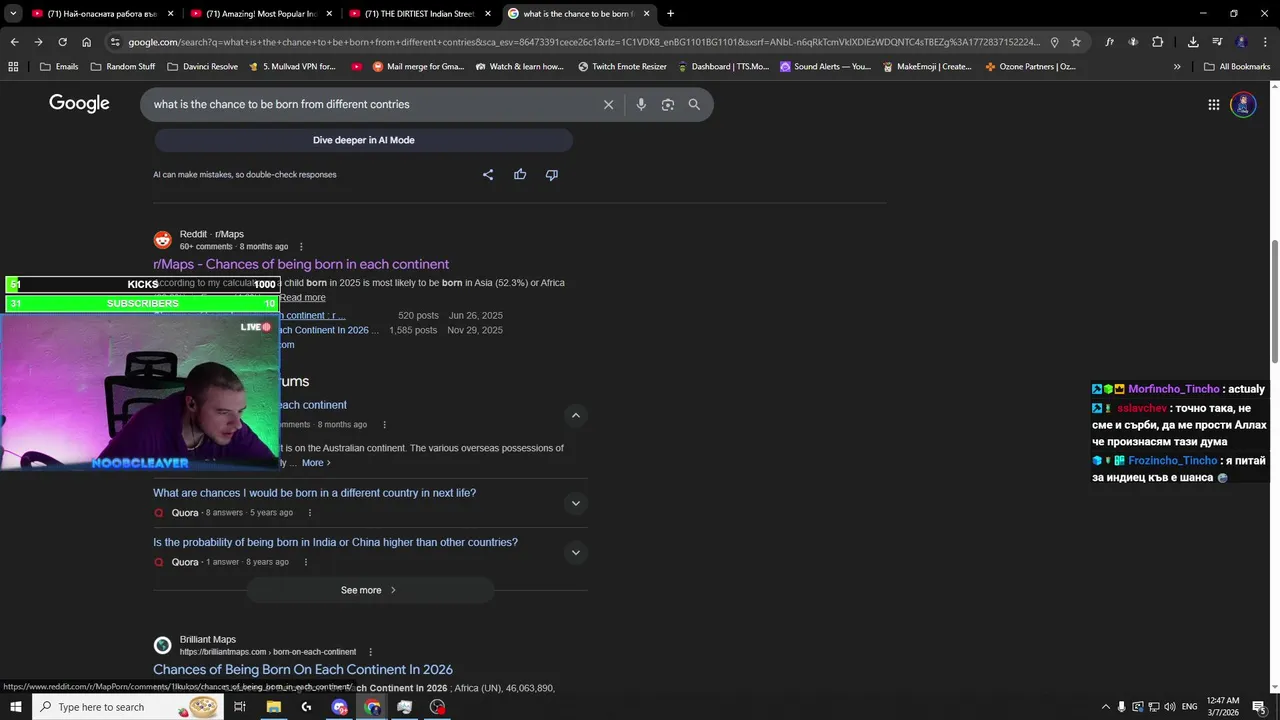Click the page vertical scrollbar

[x=1274, y=302]
